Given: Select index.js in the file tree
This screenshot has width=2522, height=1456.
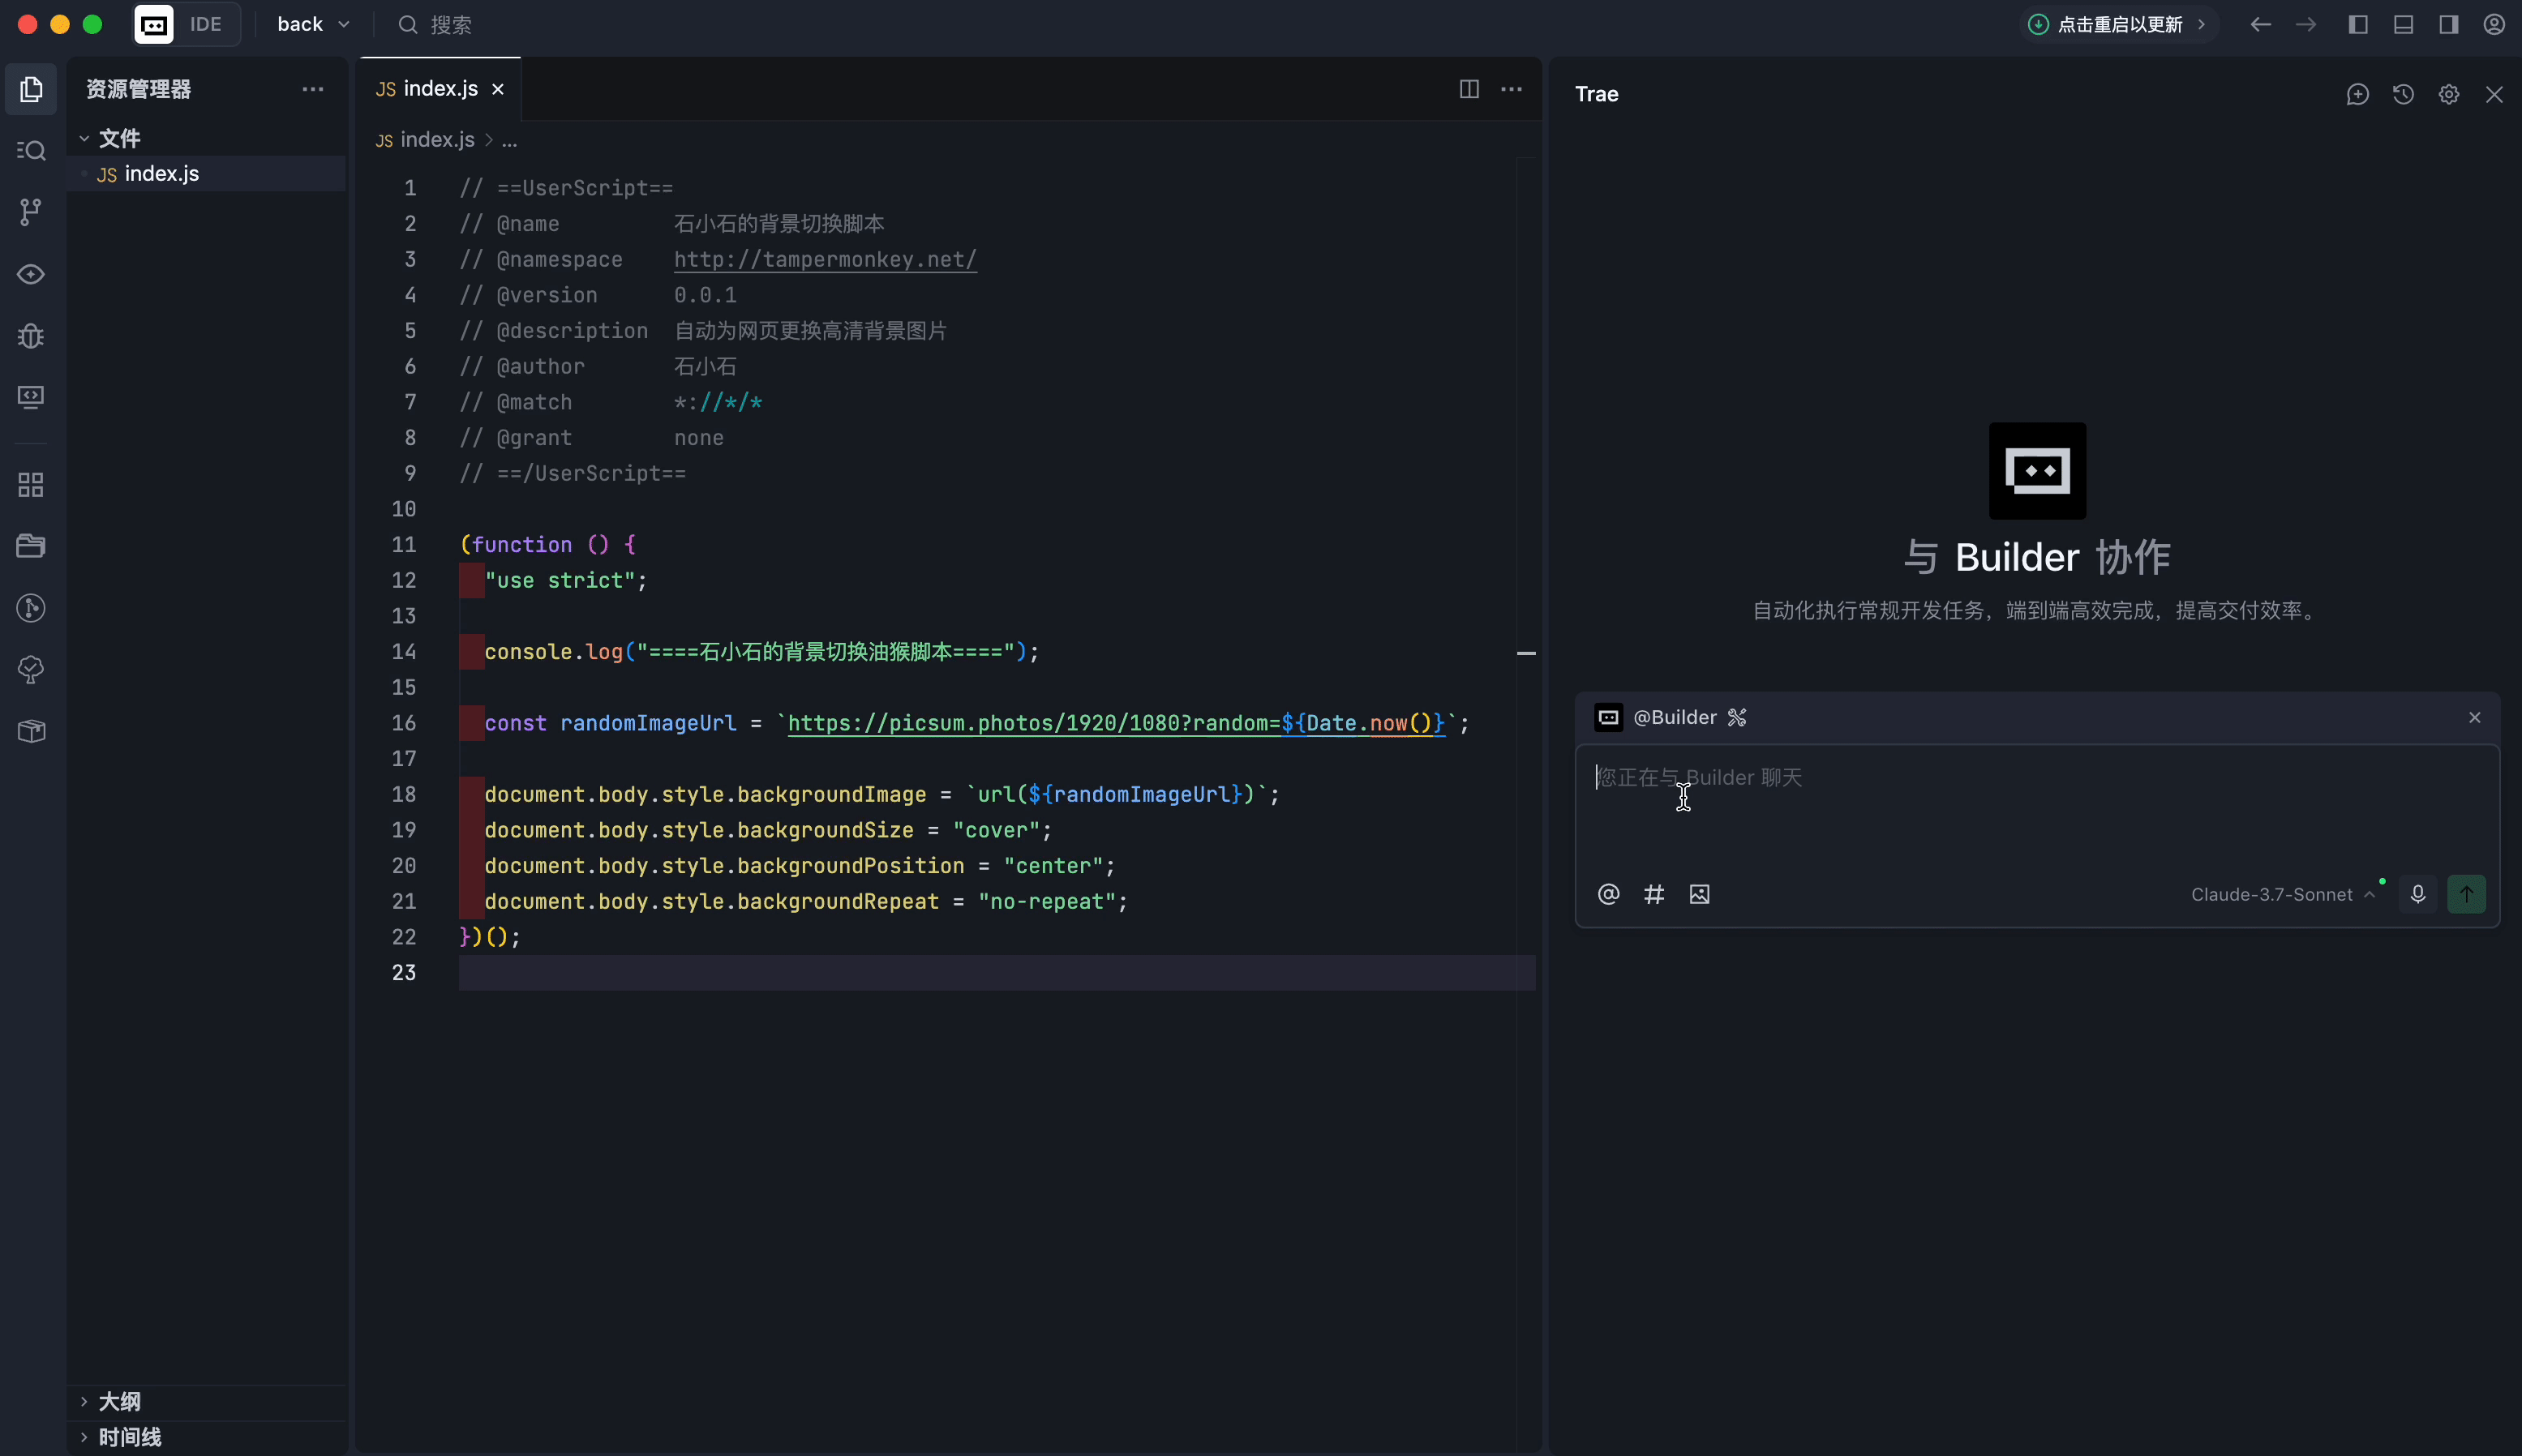Looking at the screenshot, I should tap(161, 174).
